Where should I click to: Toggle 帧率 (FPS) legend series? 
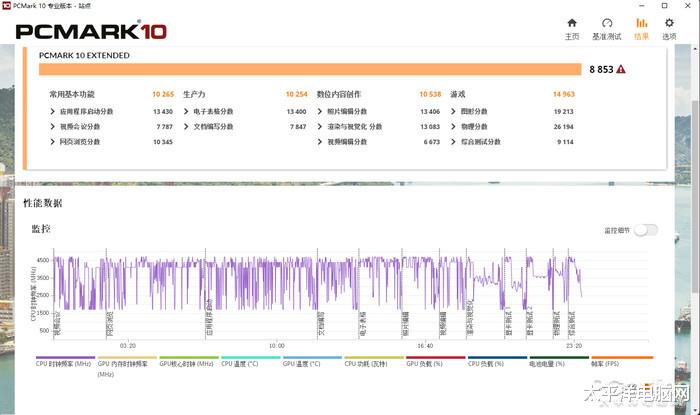coord(622,361)
